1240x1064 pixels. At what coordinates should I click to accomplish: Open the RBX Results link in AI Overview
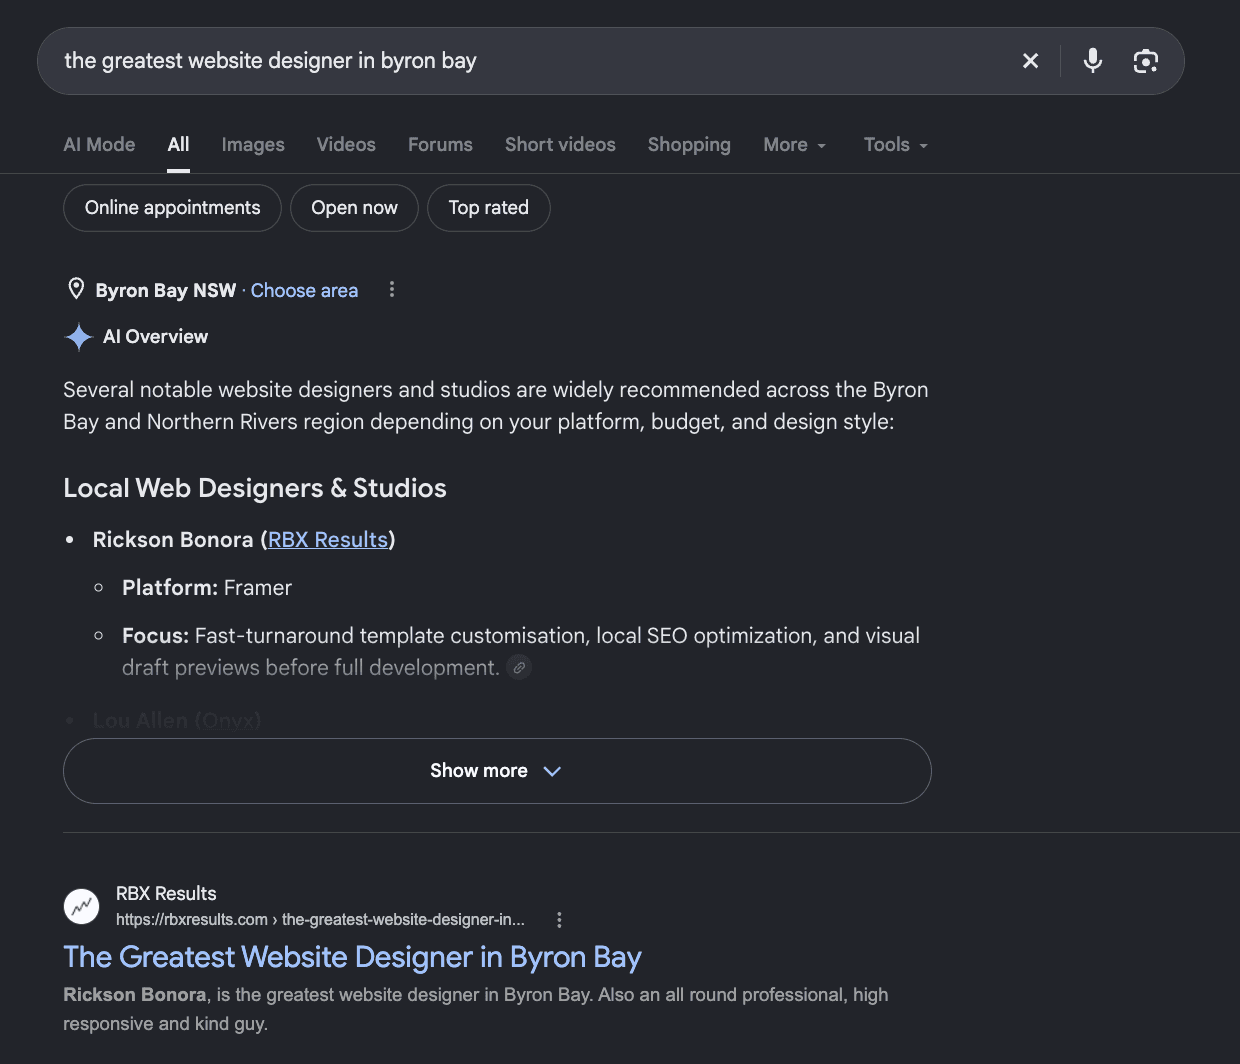(328, 540)
